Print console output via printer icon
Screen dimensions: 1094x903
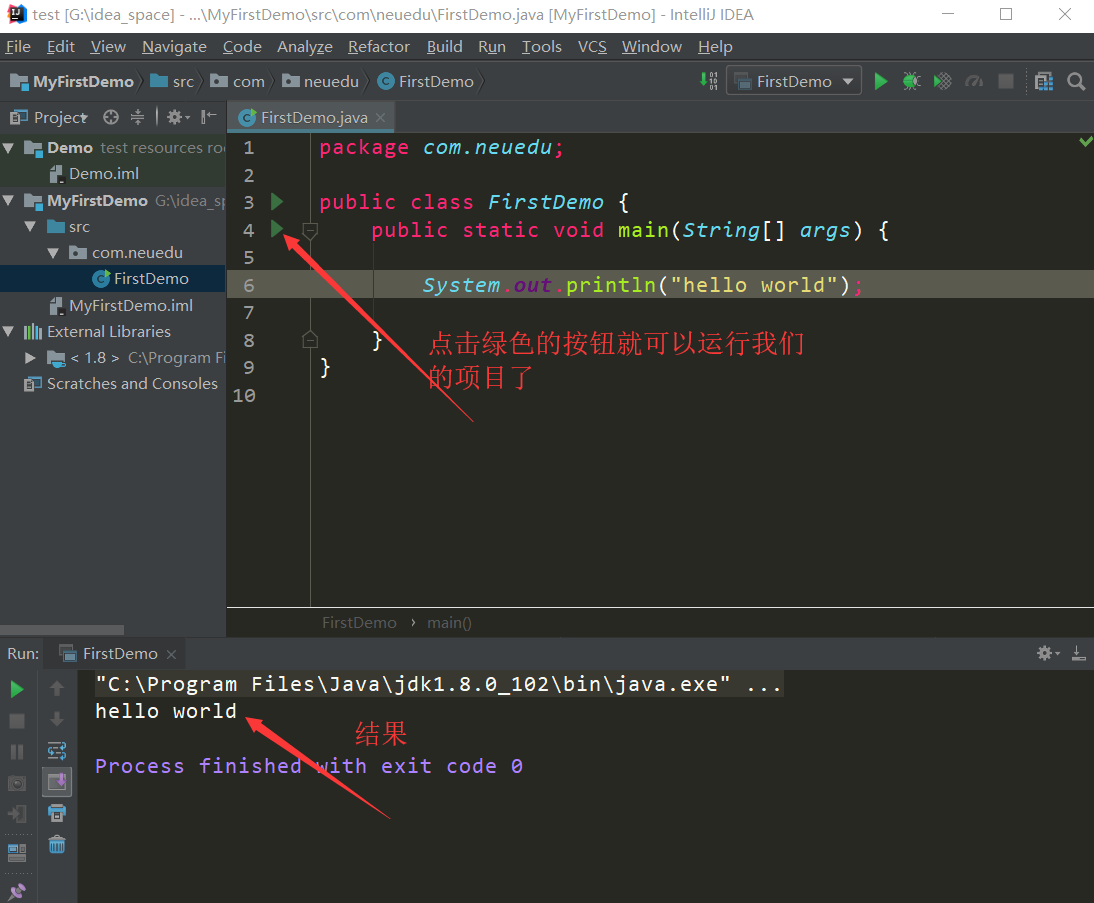(56, 813)
